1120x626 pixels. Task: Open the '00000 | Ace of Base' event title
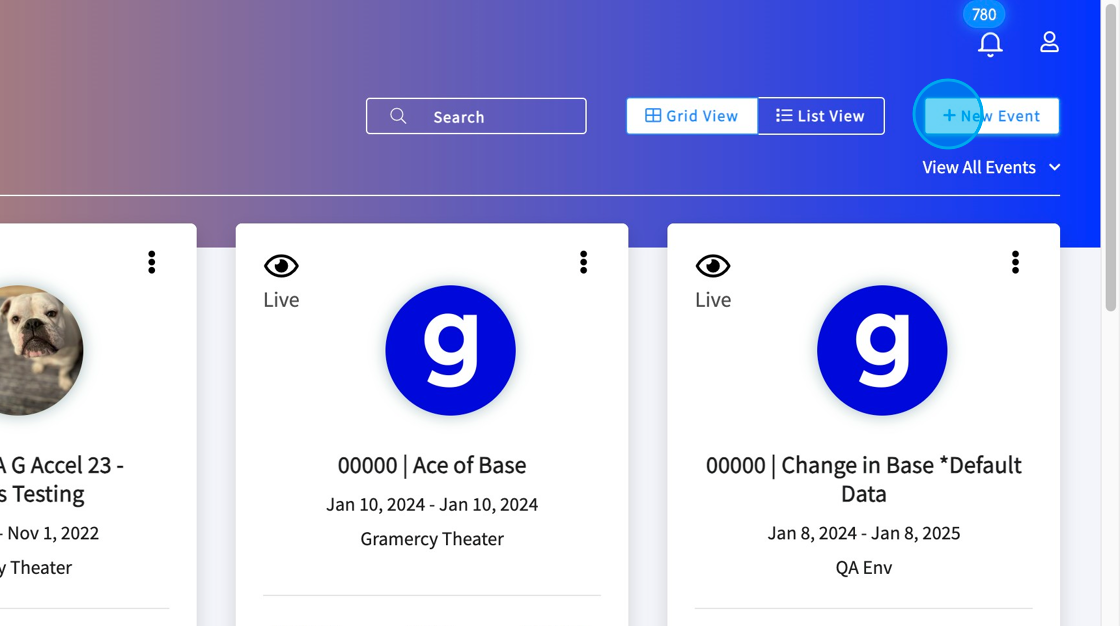point(432,465)
